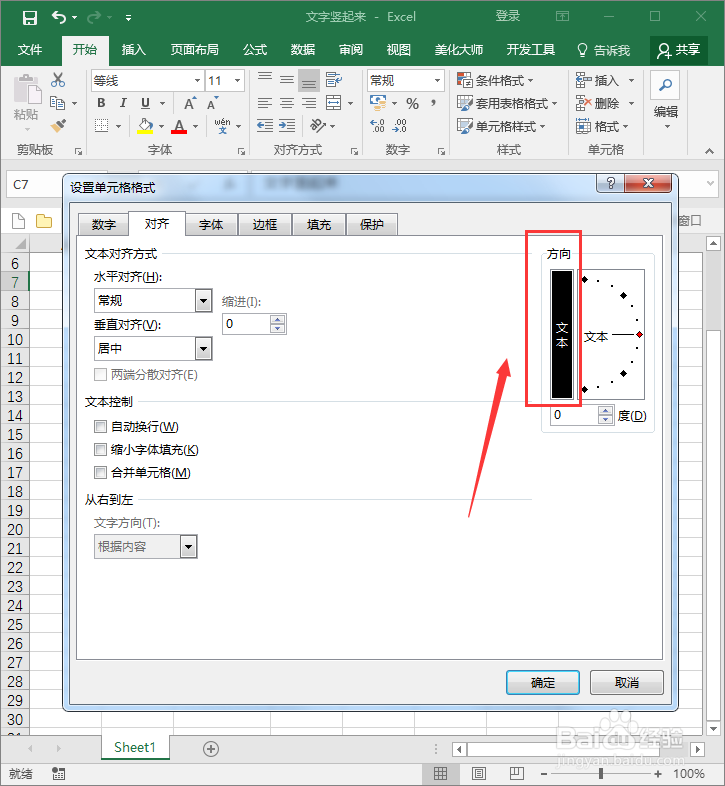Viewport: 725px width, 786px height.
Task: Click the Name Box showing C7
Action: [x=34, y=184]
